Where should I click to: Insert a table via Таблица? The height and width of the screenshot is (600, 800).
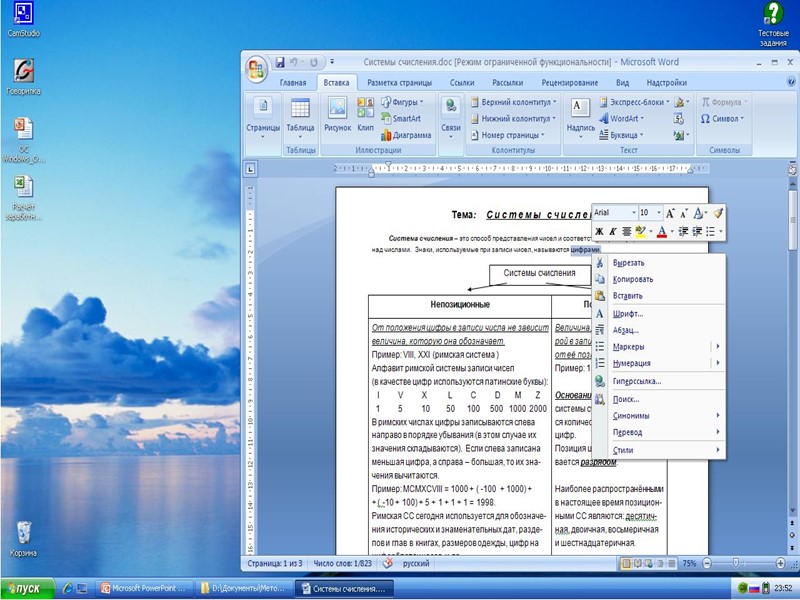click(300, 118)
